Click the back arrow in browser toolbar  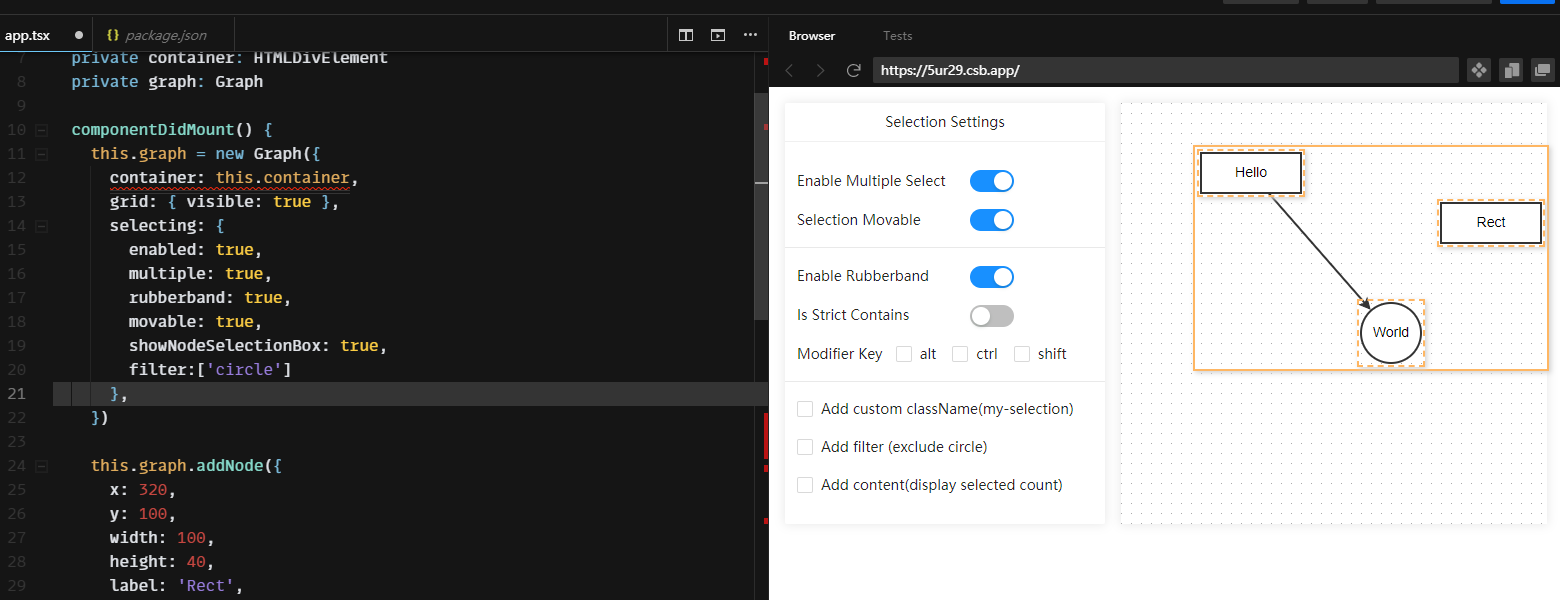pyautogui.click(x=789, y=70)
